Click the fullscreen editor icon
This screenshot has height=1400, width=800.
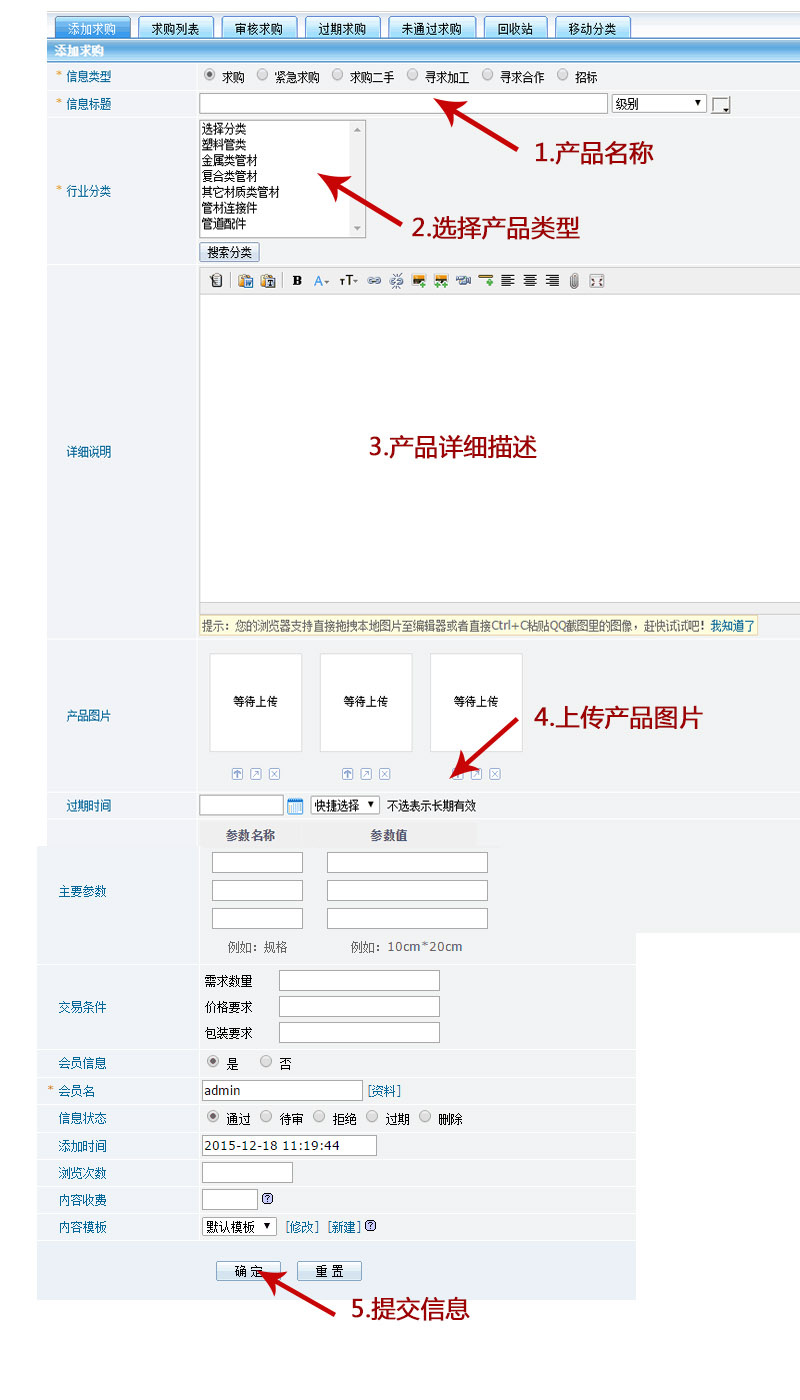[x=597, y=281]
